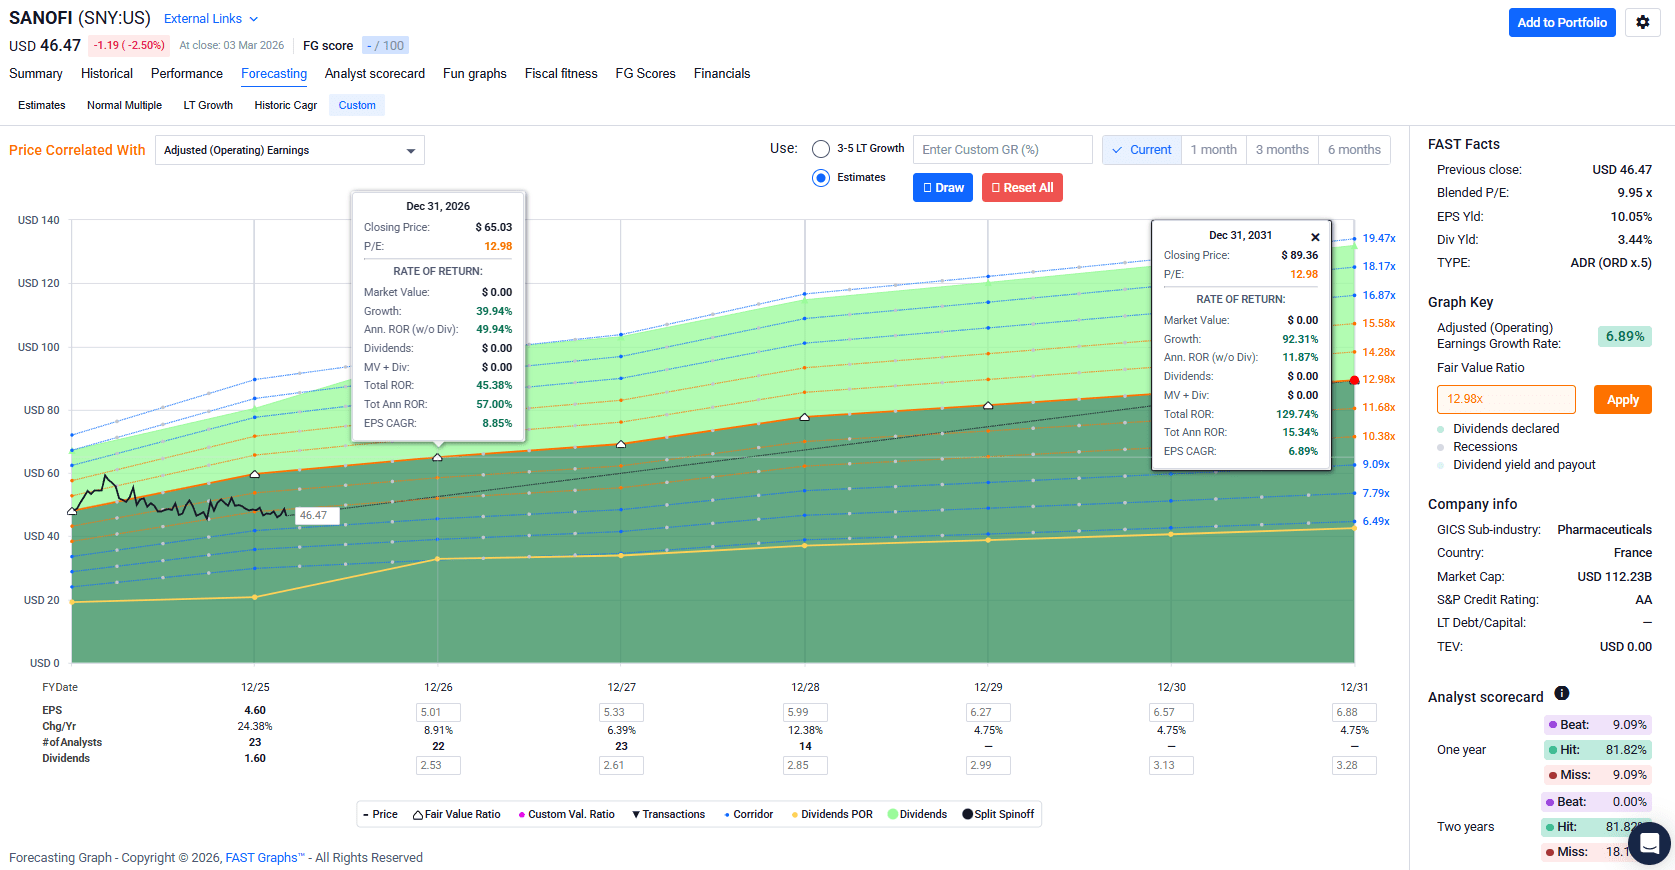Screen dimensions: 1675x870
Task: Toggle Fair Value Ratio legend item
Action: coord(457,814)
